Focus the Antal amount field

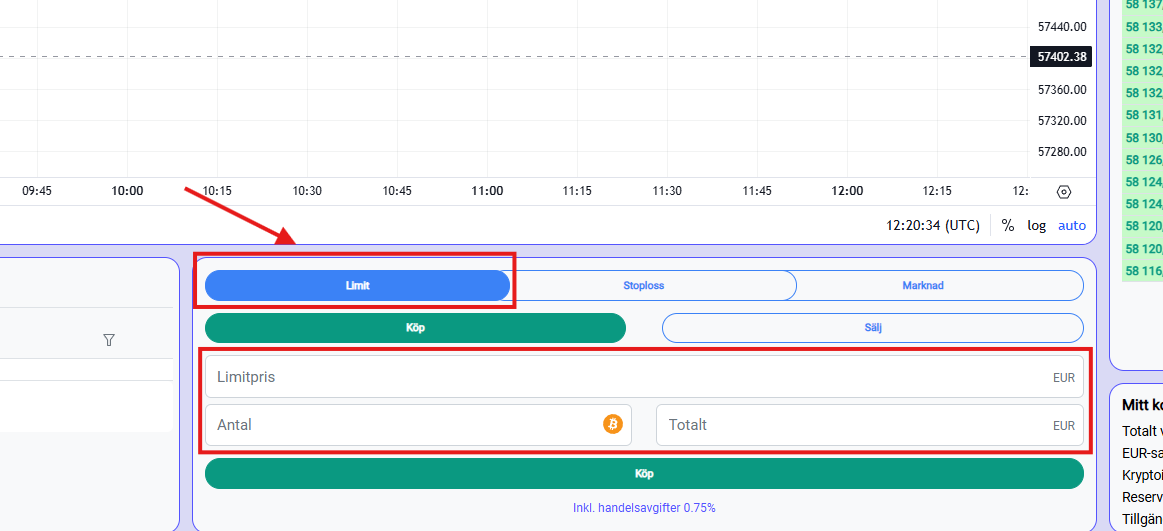pos(418,425)
